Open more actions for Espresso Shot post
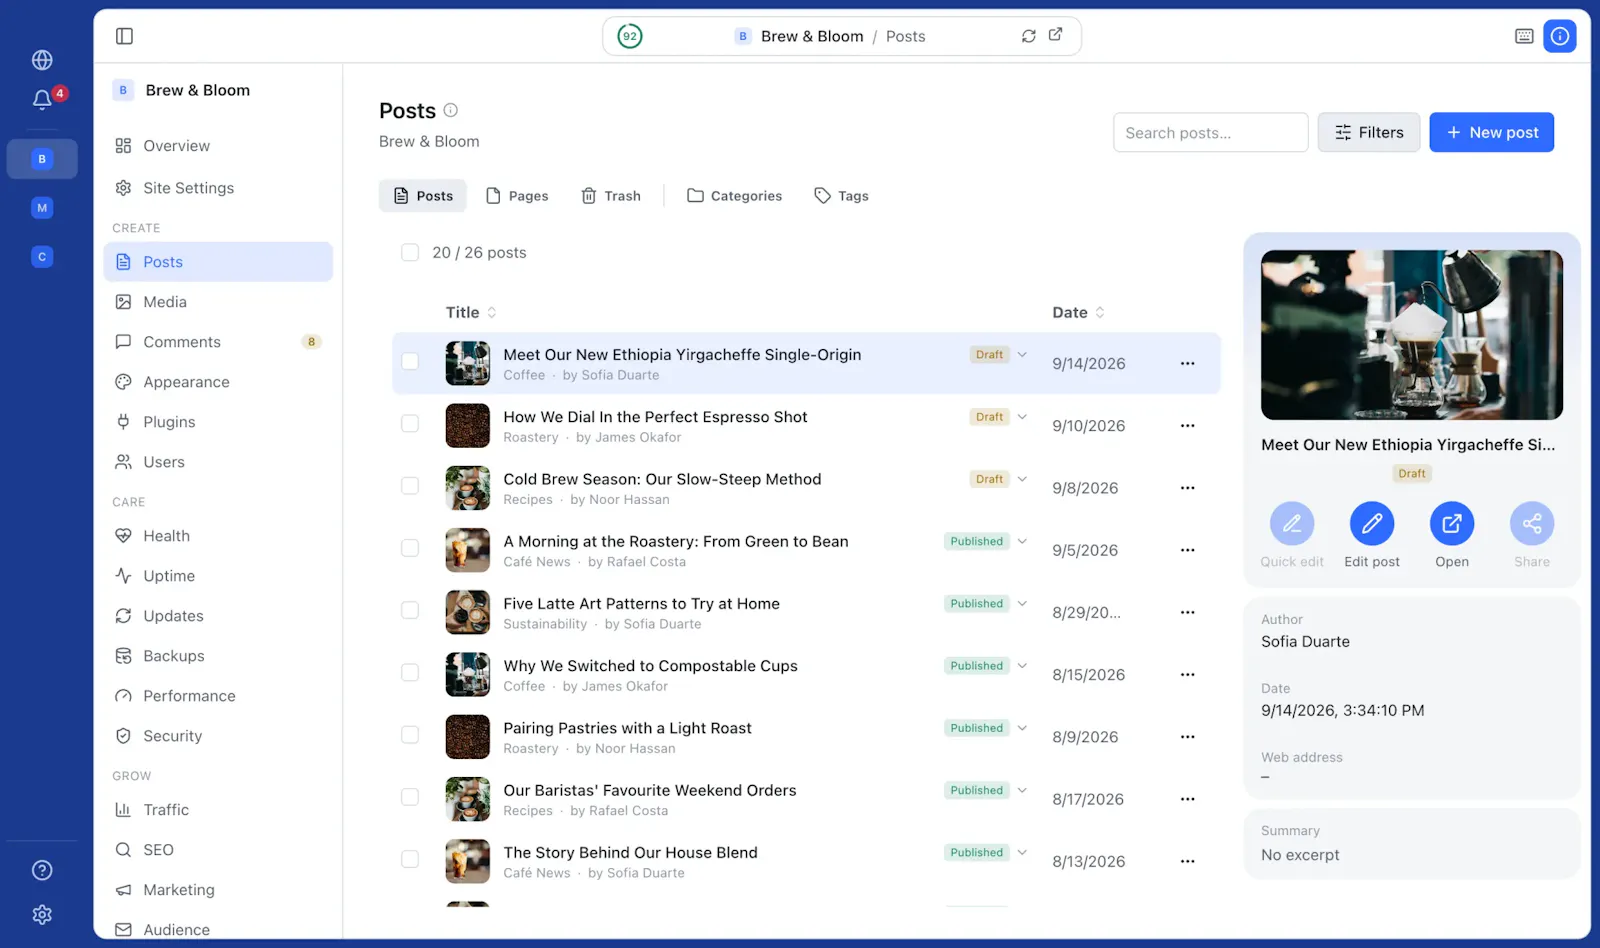Screen dimensions: 1600x948 tap(1187, 426)
